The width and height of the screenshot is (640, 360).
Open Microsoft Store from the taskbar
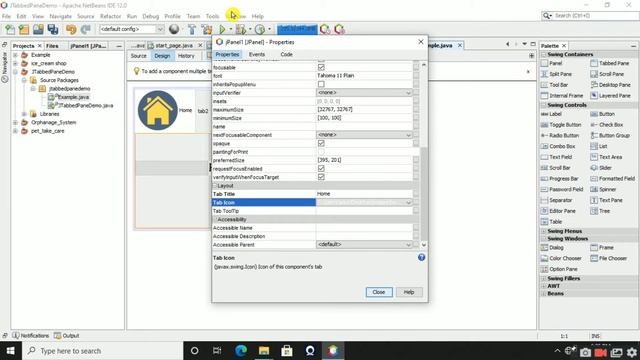pyautogui.click(x=287, y=351)
